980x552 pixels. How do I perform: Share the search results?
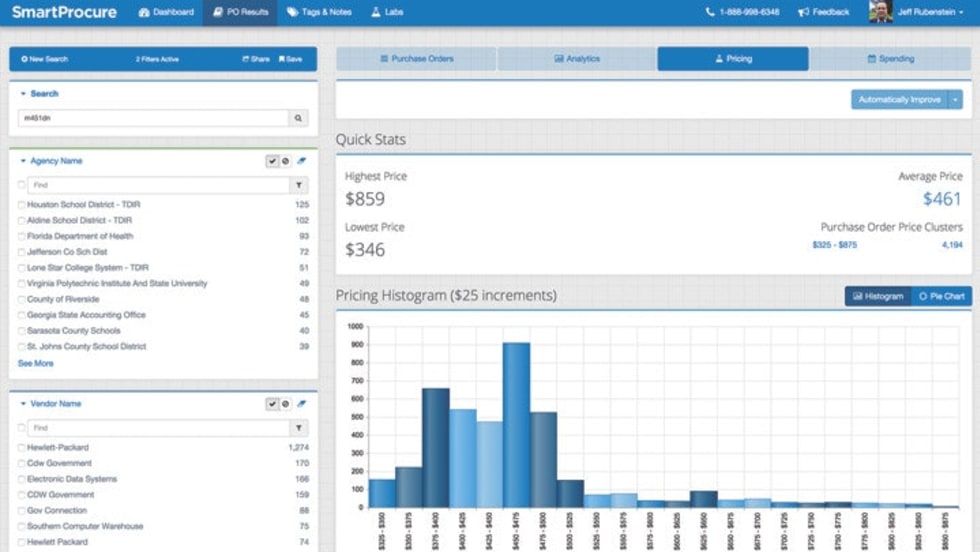tap(256, 59)
